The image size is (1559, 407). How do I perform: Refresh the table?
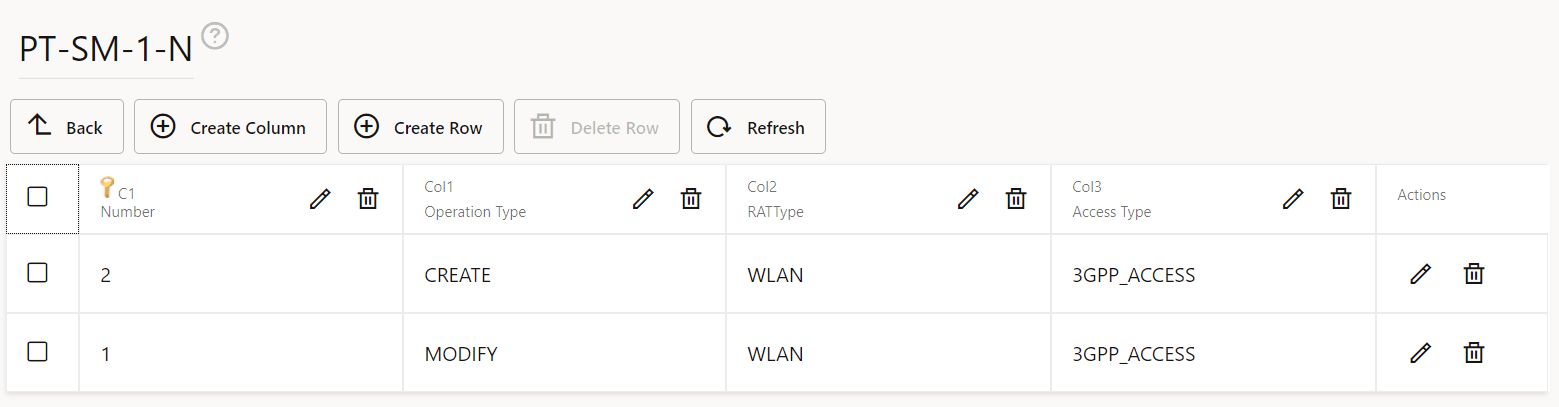pos(758,127)
